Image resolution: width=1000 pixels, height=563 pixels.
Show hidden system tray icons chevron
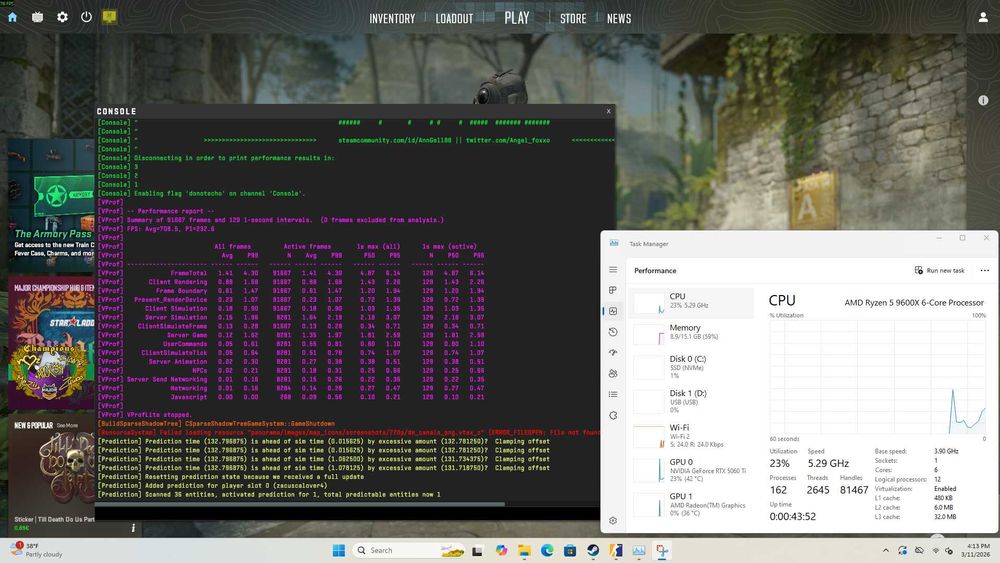(x=885, y=550)
